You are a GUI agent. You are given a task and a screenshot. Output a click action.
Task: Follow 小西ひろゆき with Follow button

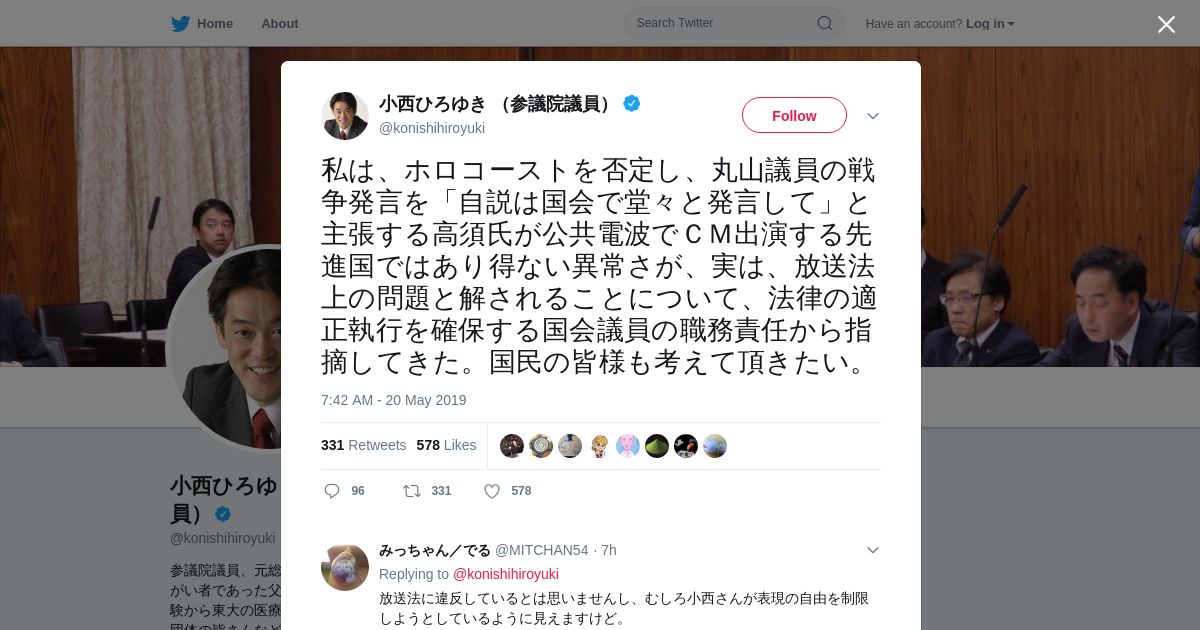coord(794,115)
